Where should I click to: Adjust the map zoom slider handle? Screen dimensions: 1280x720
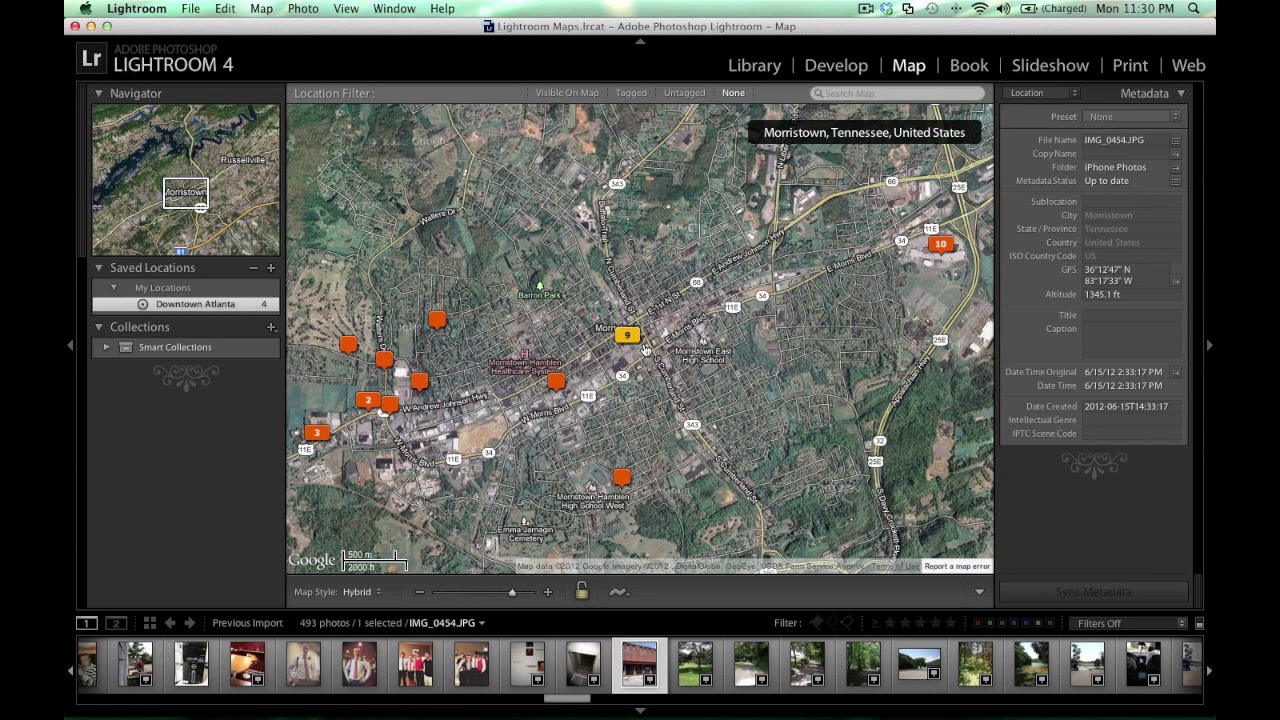coord(512,592)
